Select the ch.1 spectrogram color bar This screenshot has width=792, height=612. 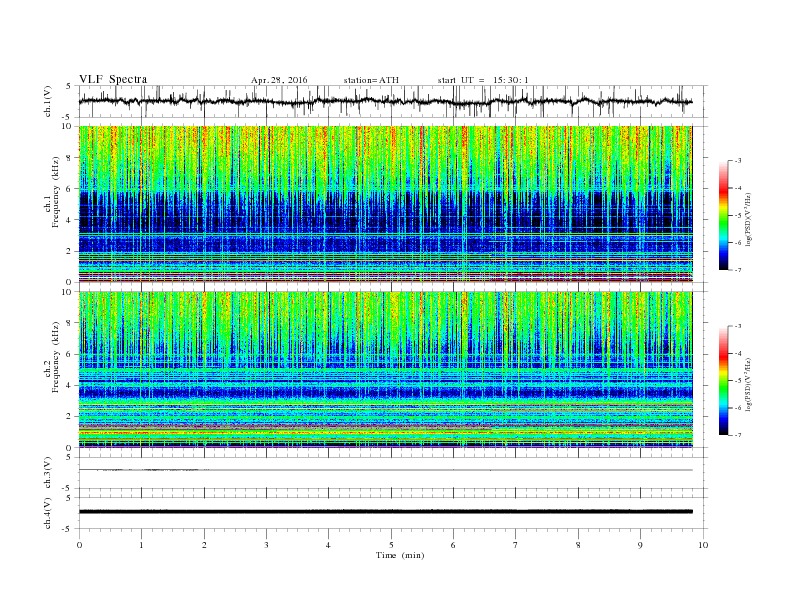723,215
